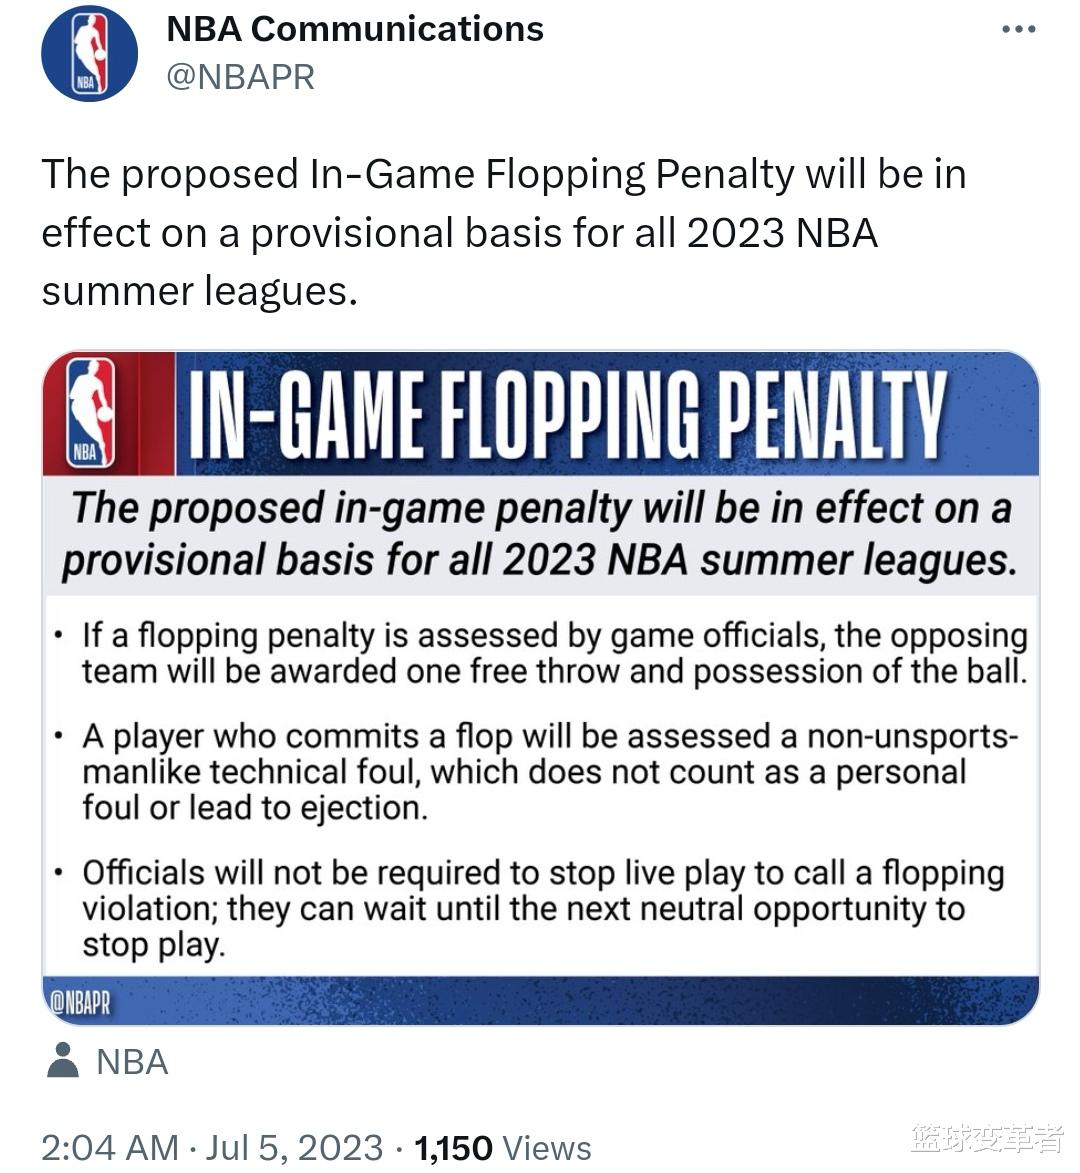1080x1173 pixels.
Task: Open the @NBAPR handle link
Action: [x=241, y=77]
